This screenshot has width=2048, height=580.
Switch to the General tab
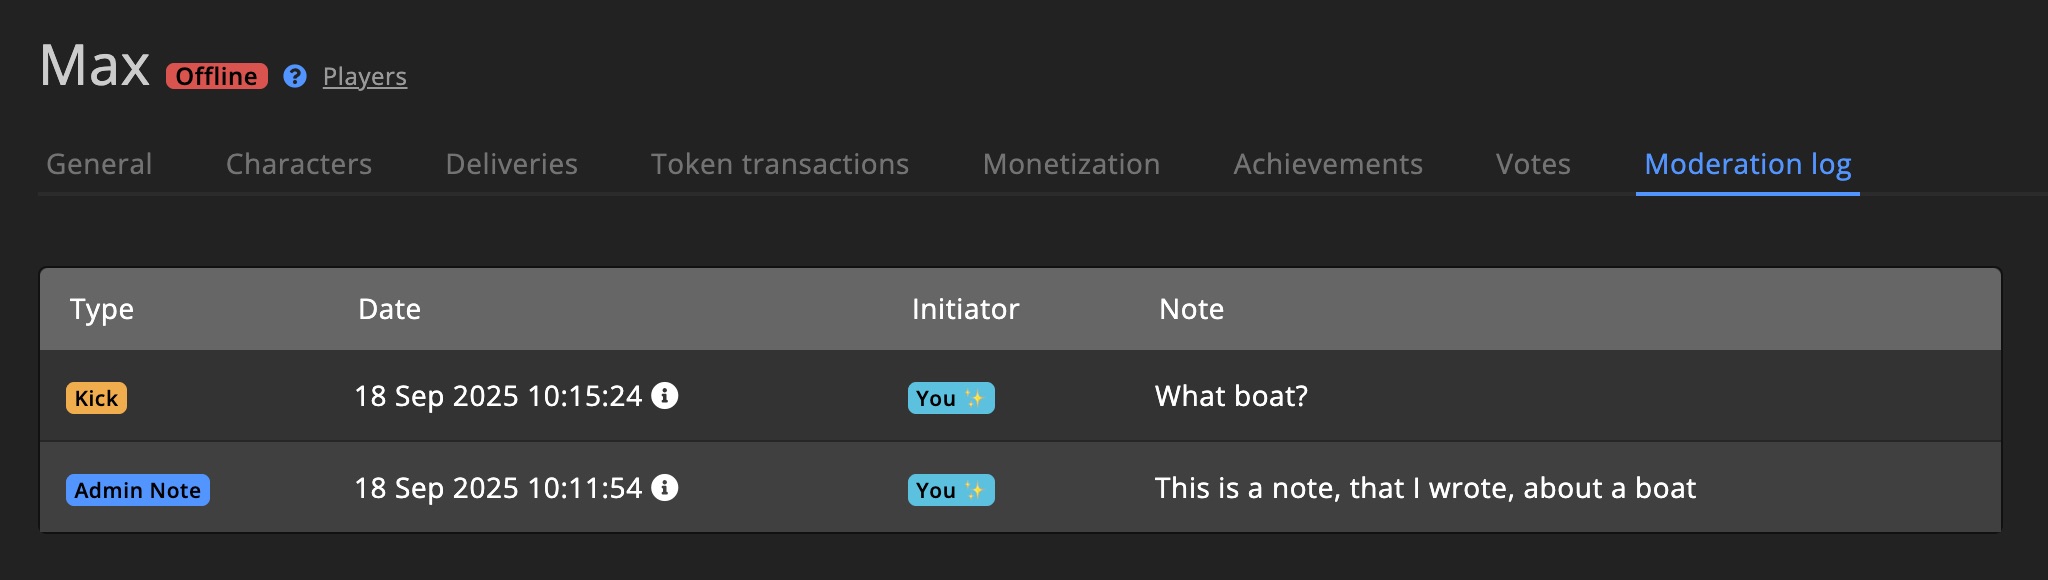(99, 164)
